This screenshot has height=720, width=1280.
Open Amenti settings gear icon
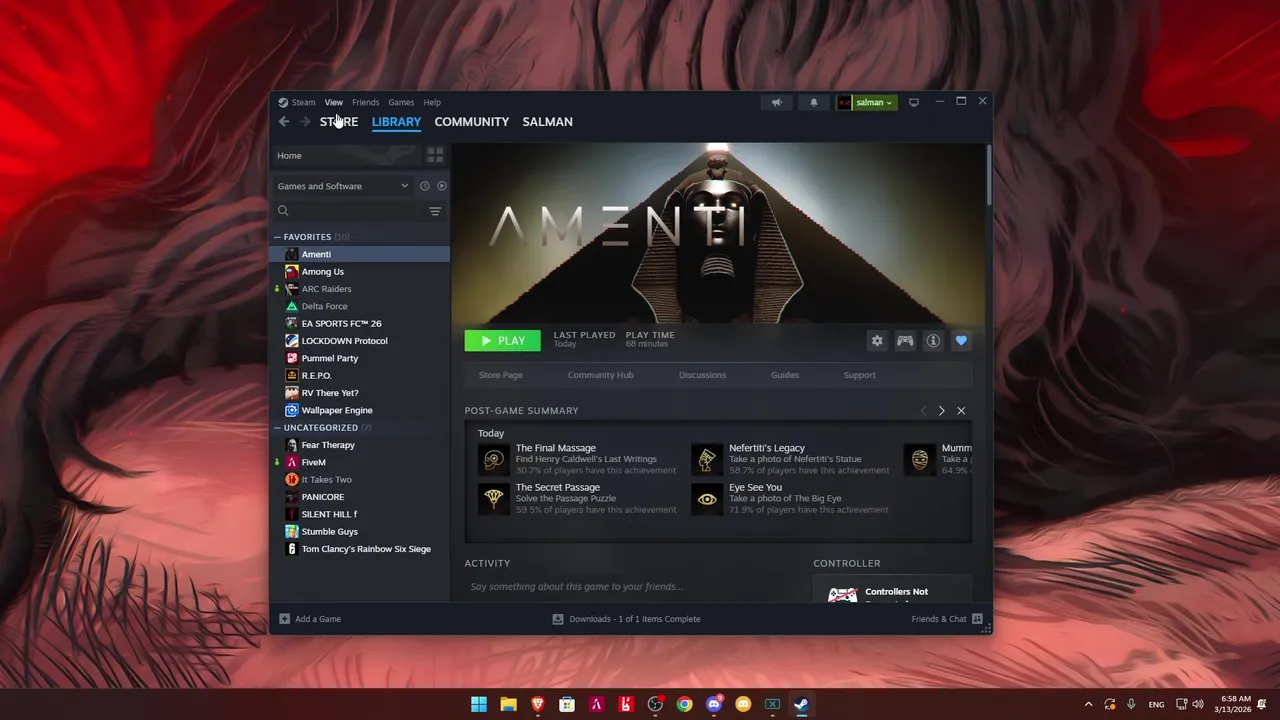[x=877, y=341]
